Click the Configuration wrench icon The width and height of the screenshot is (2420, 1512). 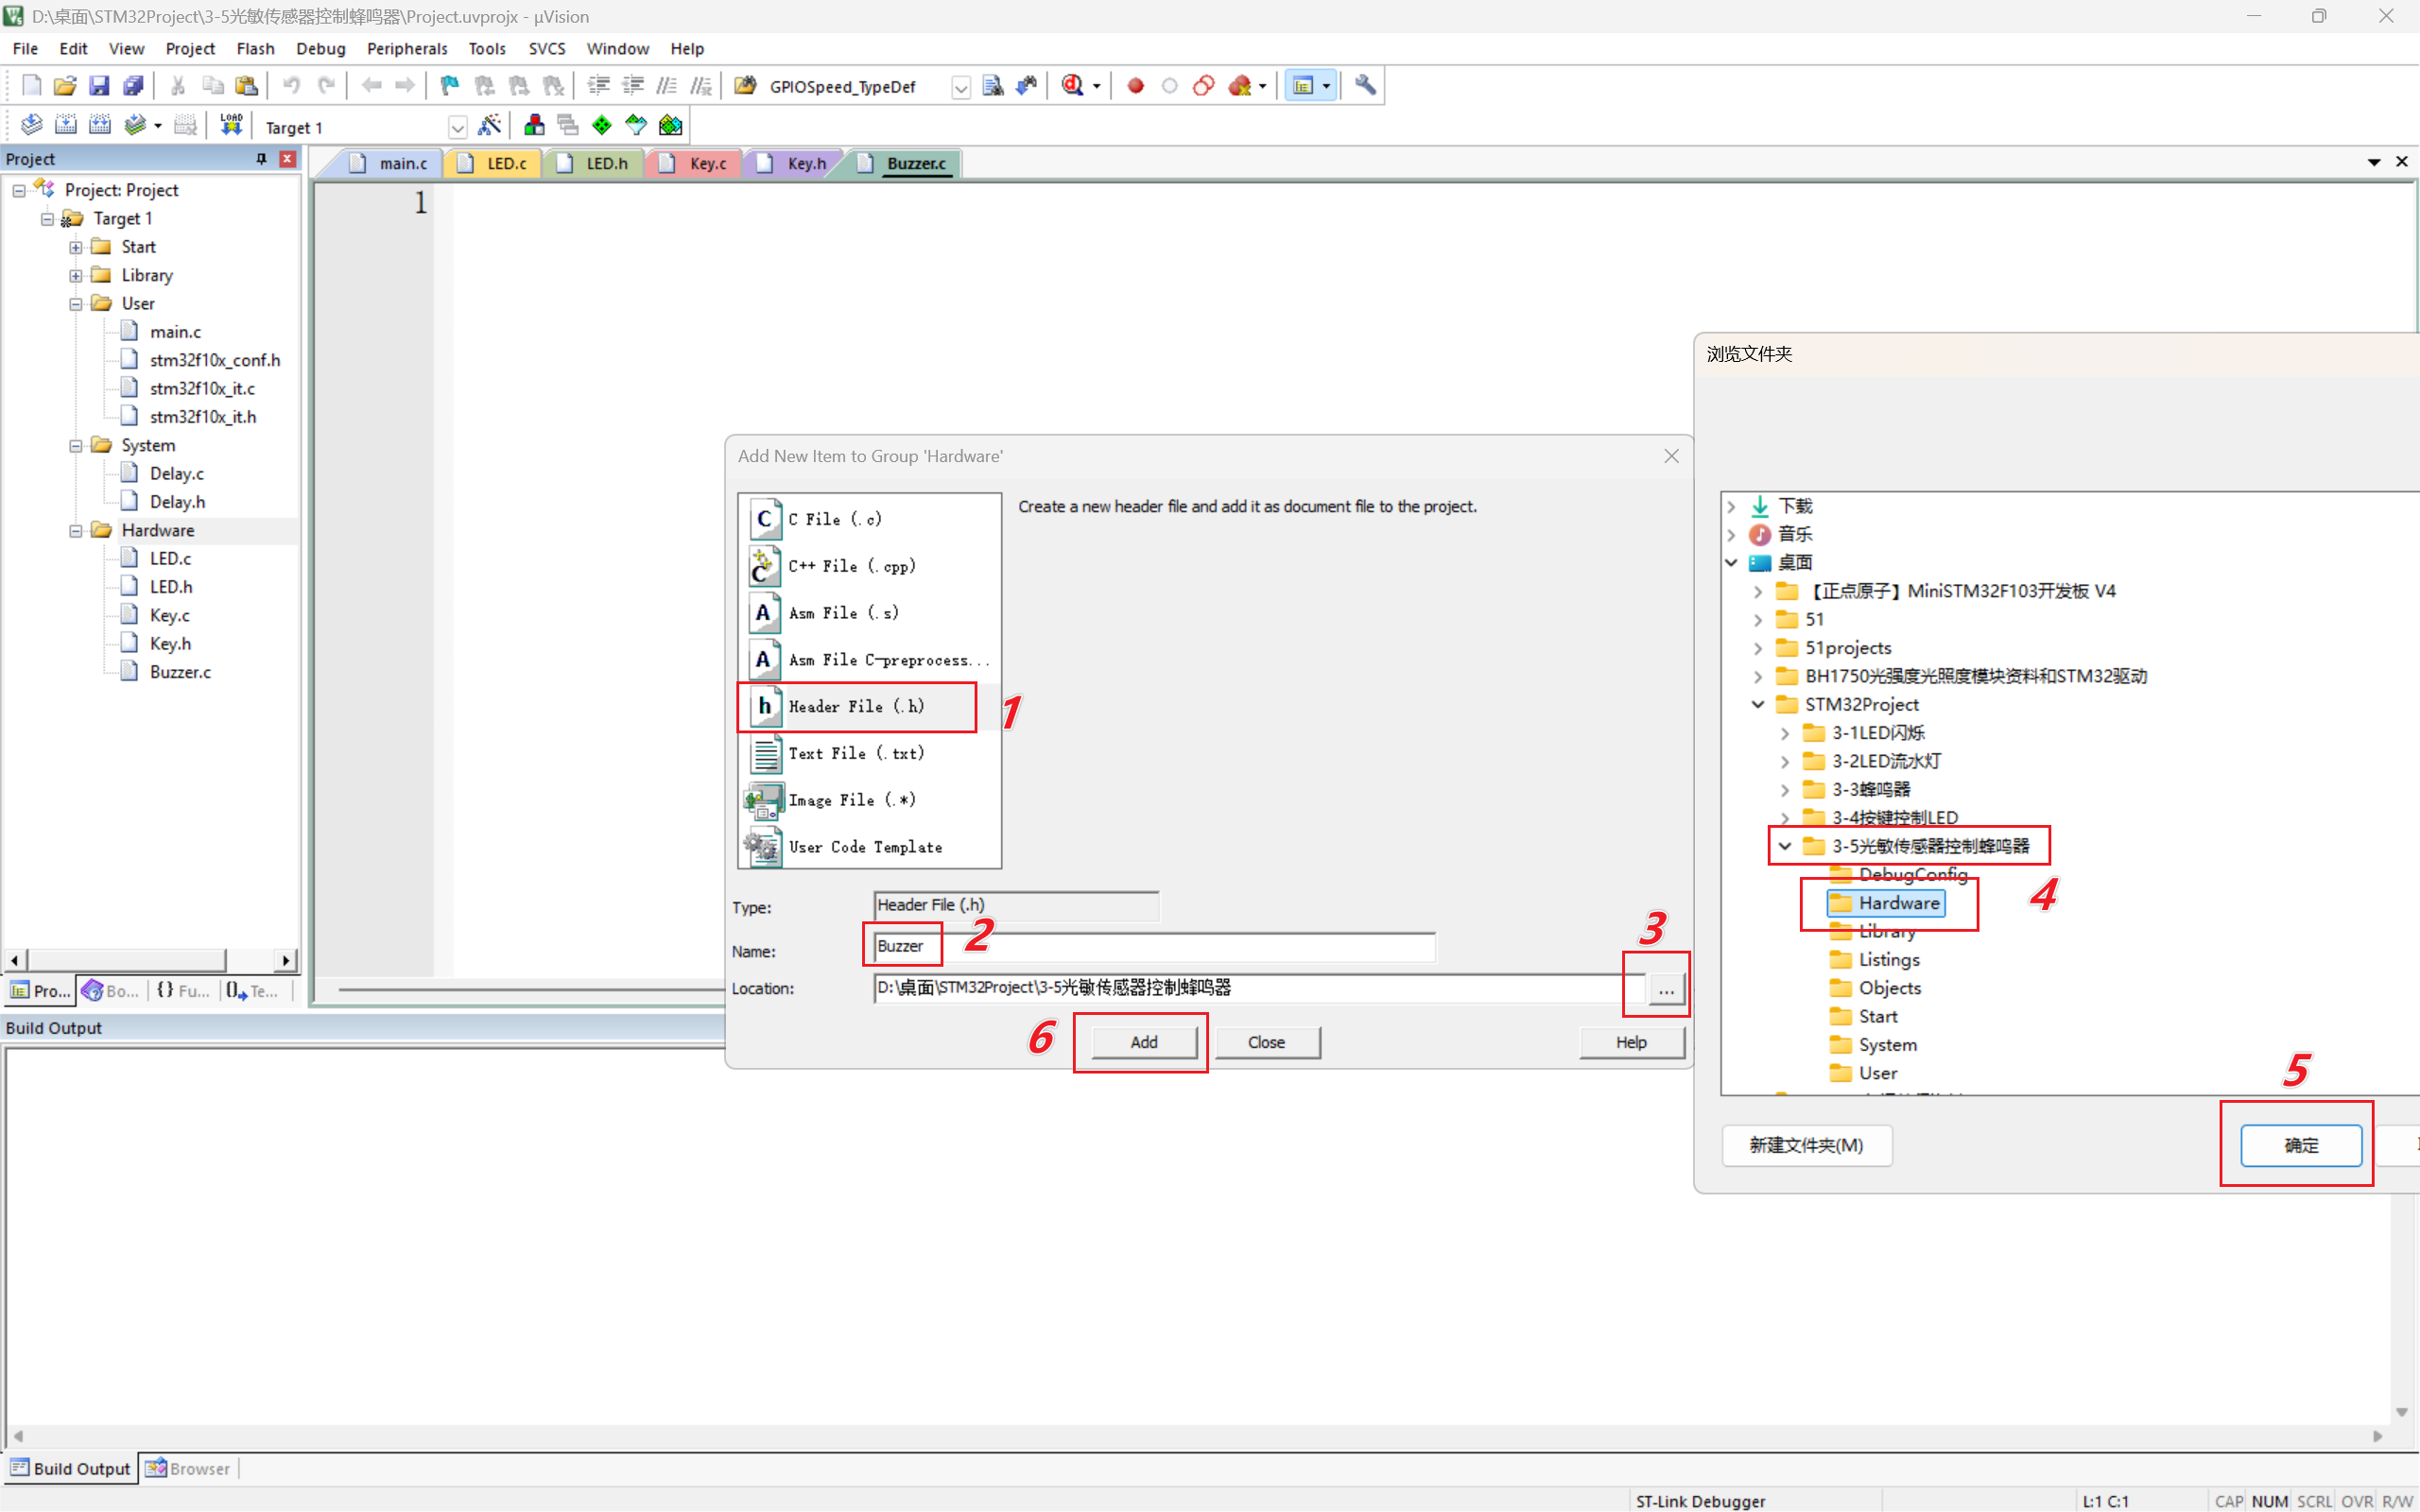click(1365, 86)
